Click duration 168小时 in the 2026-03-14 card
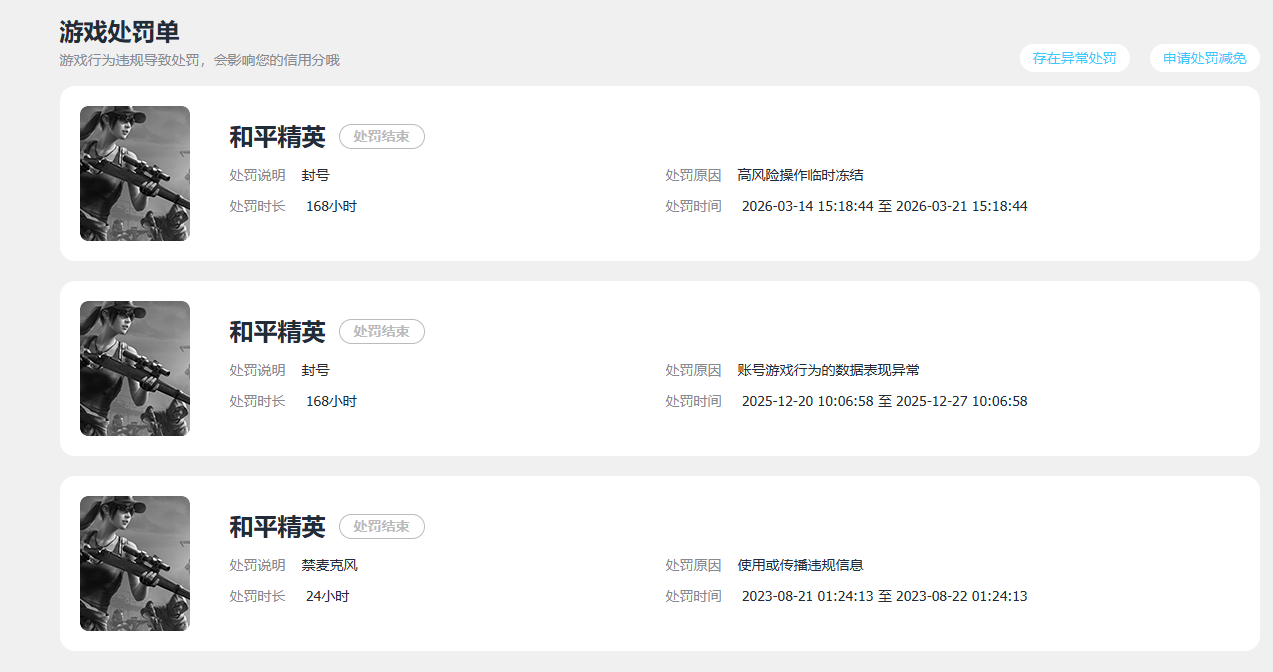Image resolution: width=1273 pixels, height=672 pixels. click(331, 206)
